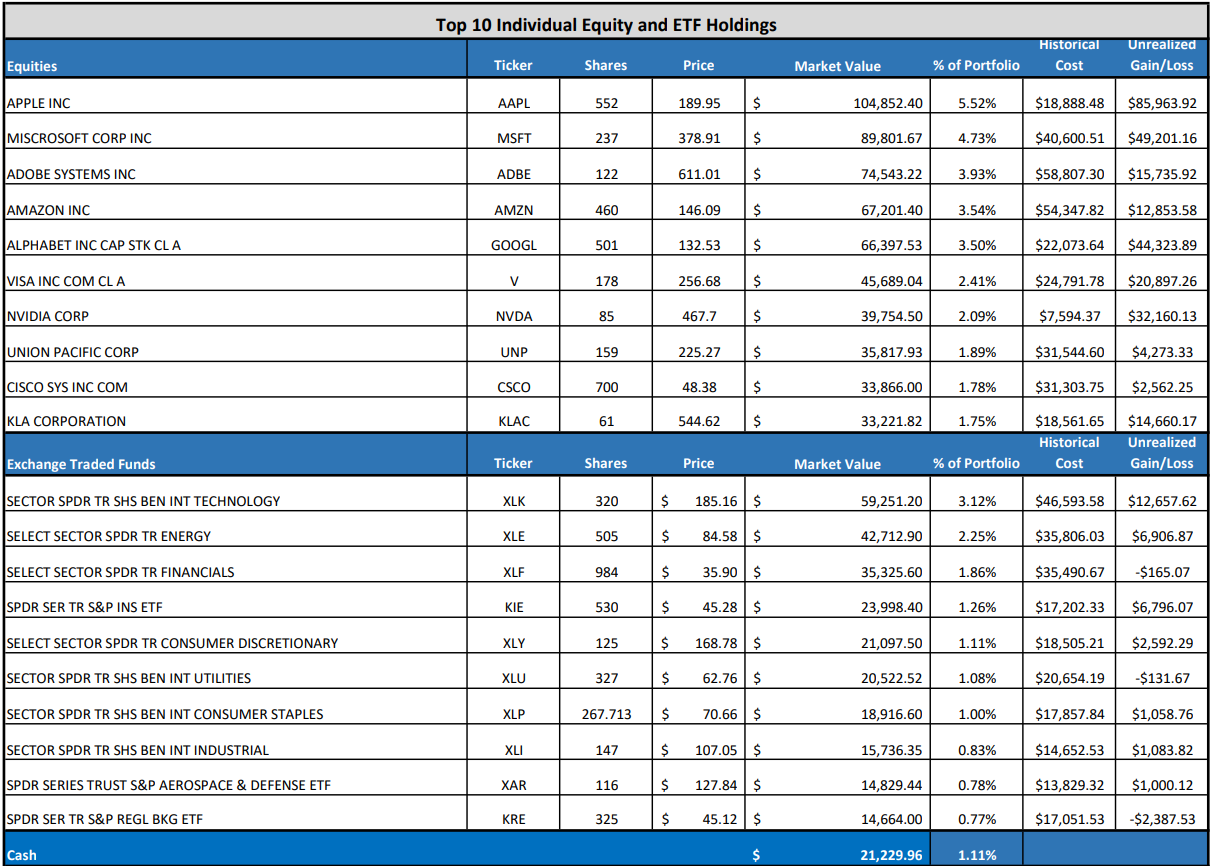The height and width of the screenshot is (866, 1211).
Task: Click SELECT SECTOR SPDR TR FINANCIALS name
Action: click(x=120, y=572)
